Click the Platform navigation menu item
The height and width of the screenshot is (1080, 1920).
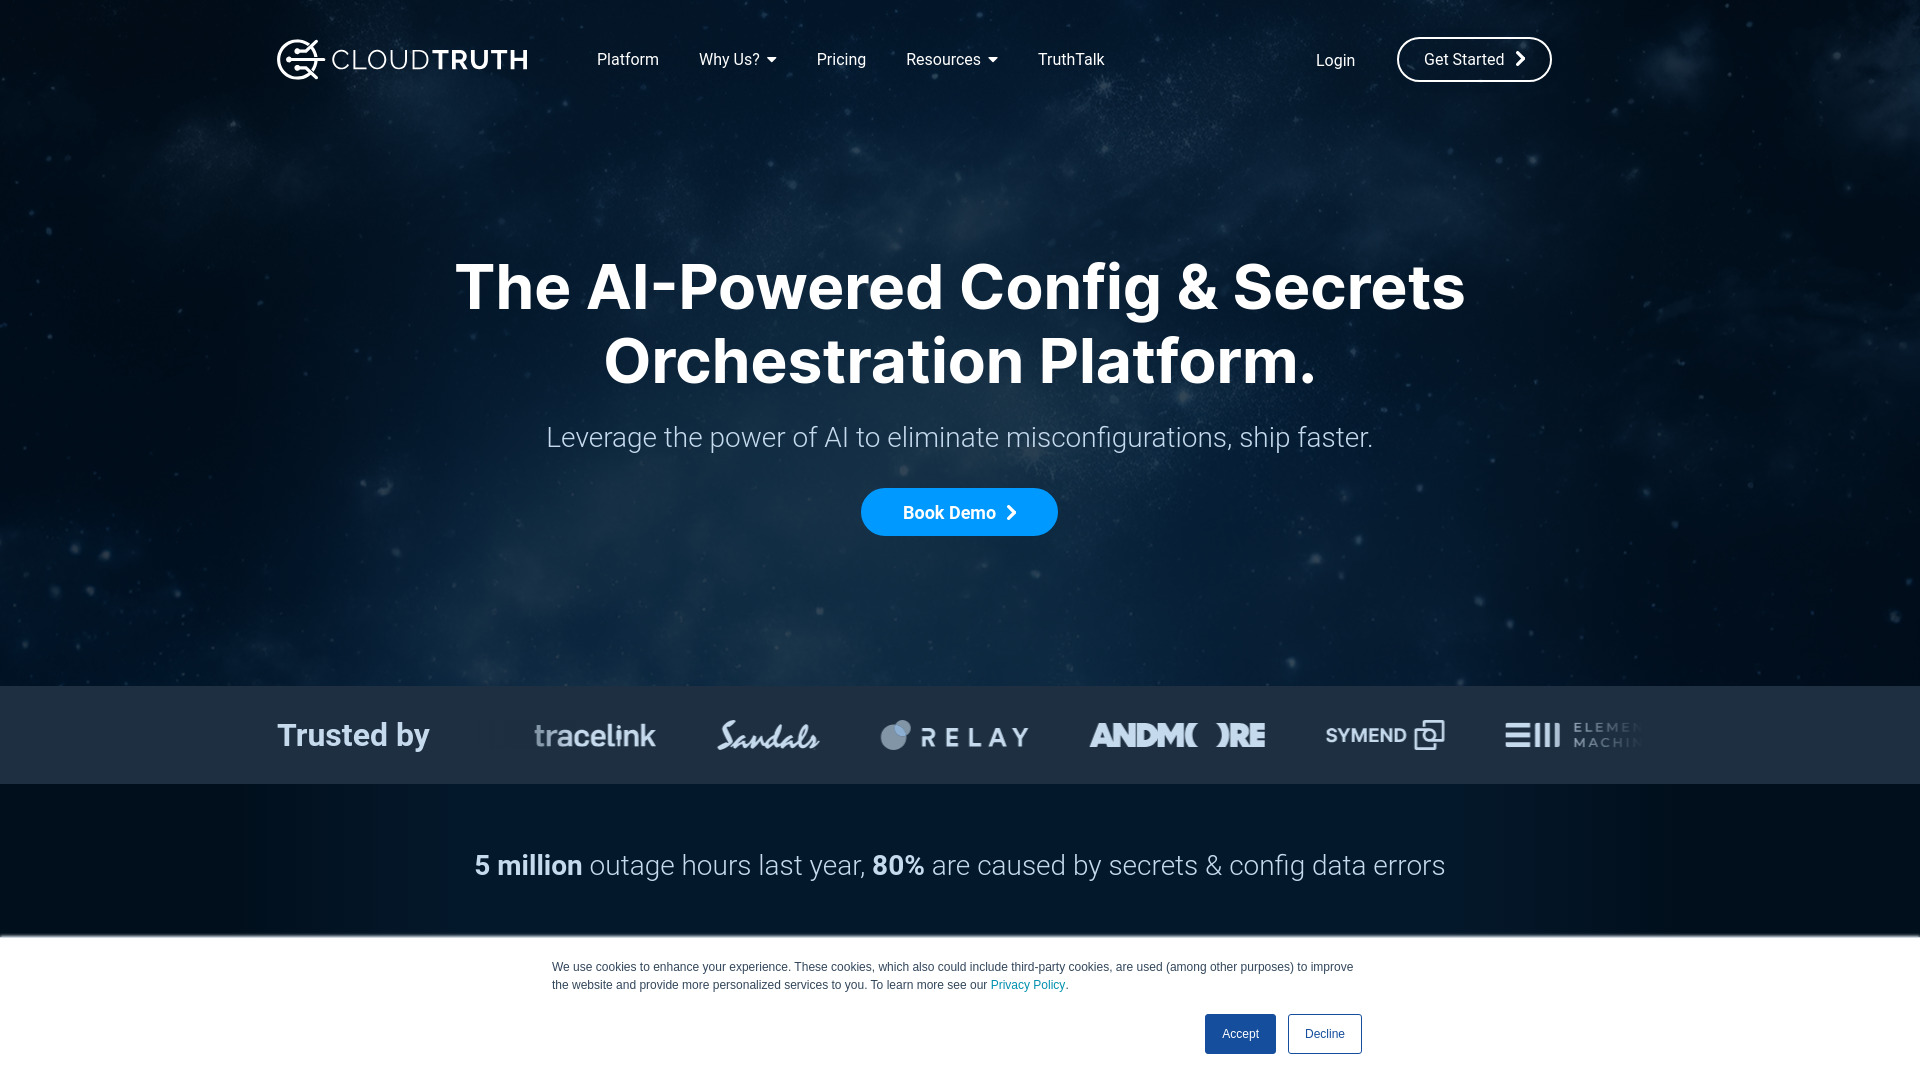click(628, 59)
